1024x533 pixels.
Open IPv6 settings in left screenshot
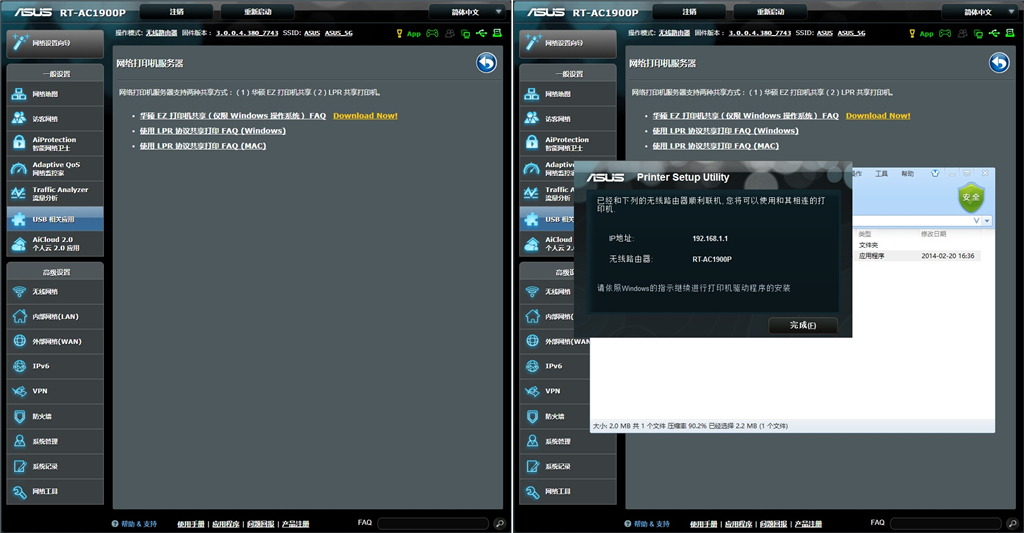tap(55, 366)
